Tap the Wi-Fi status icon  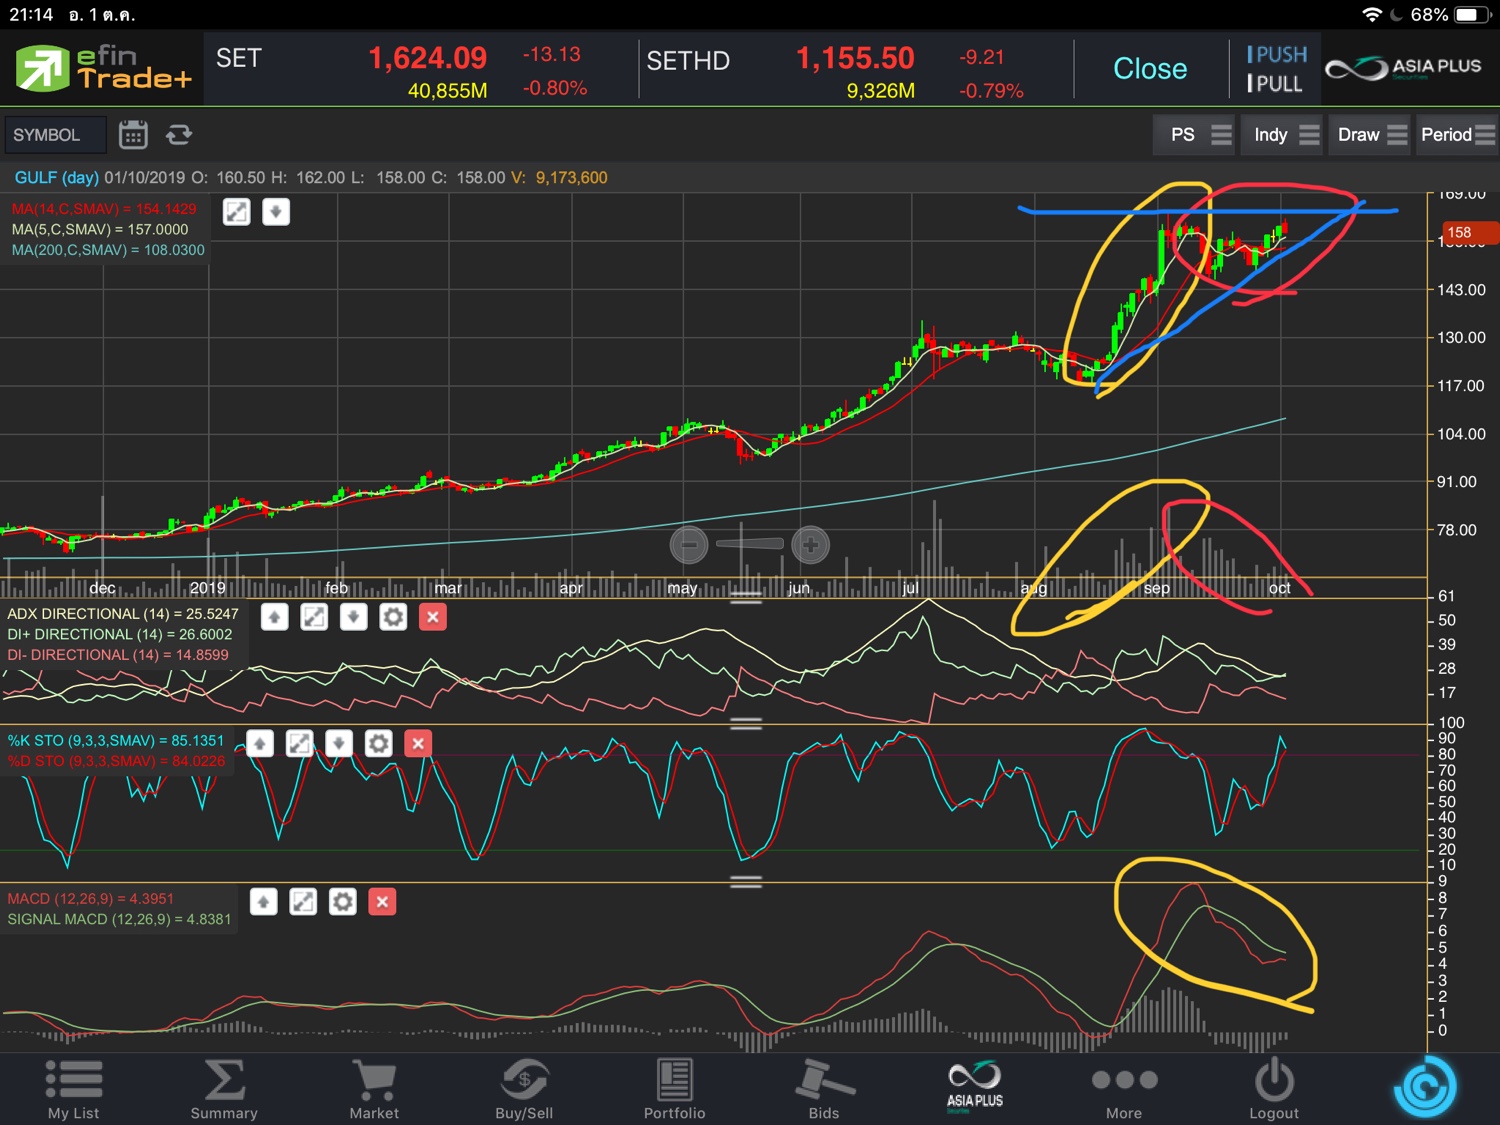1372,15
